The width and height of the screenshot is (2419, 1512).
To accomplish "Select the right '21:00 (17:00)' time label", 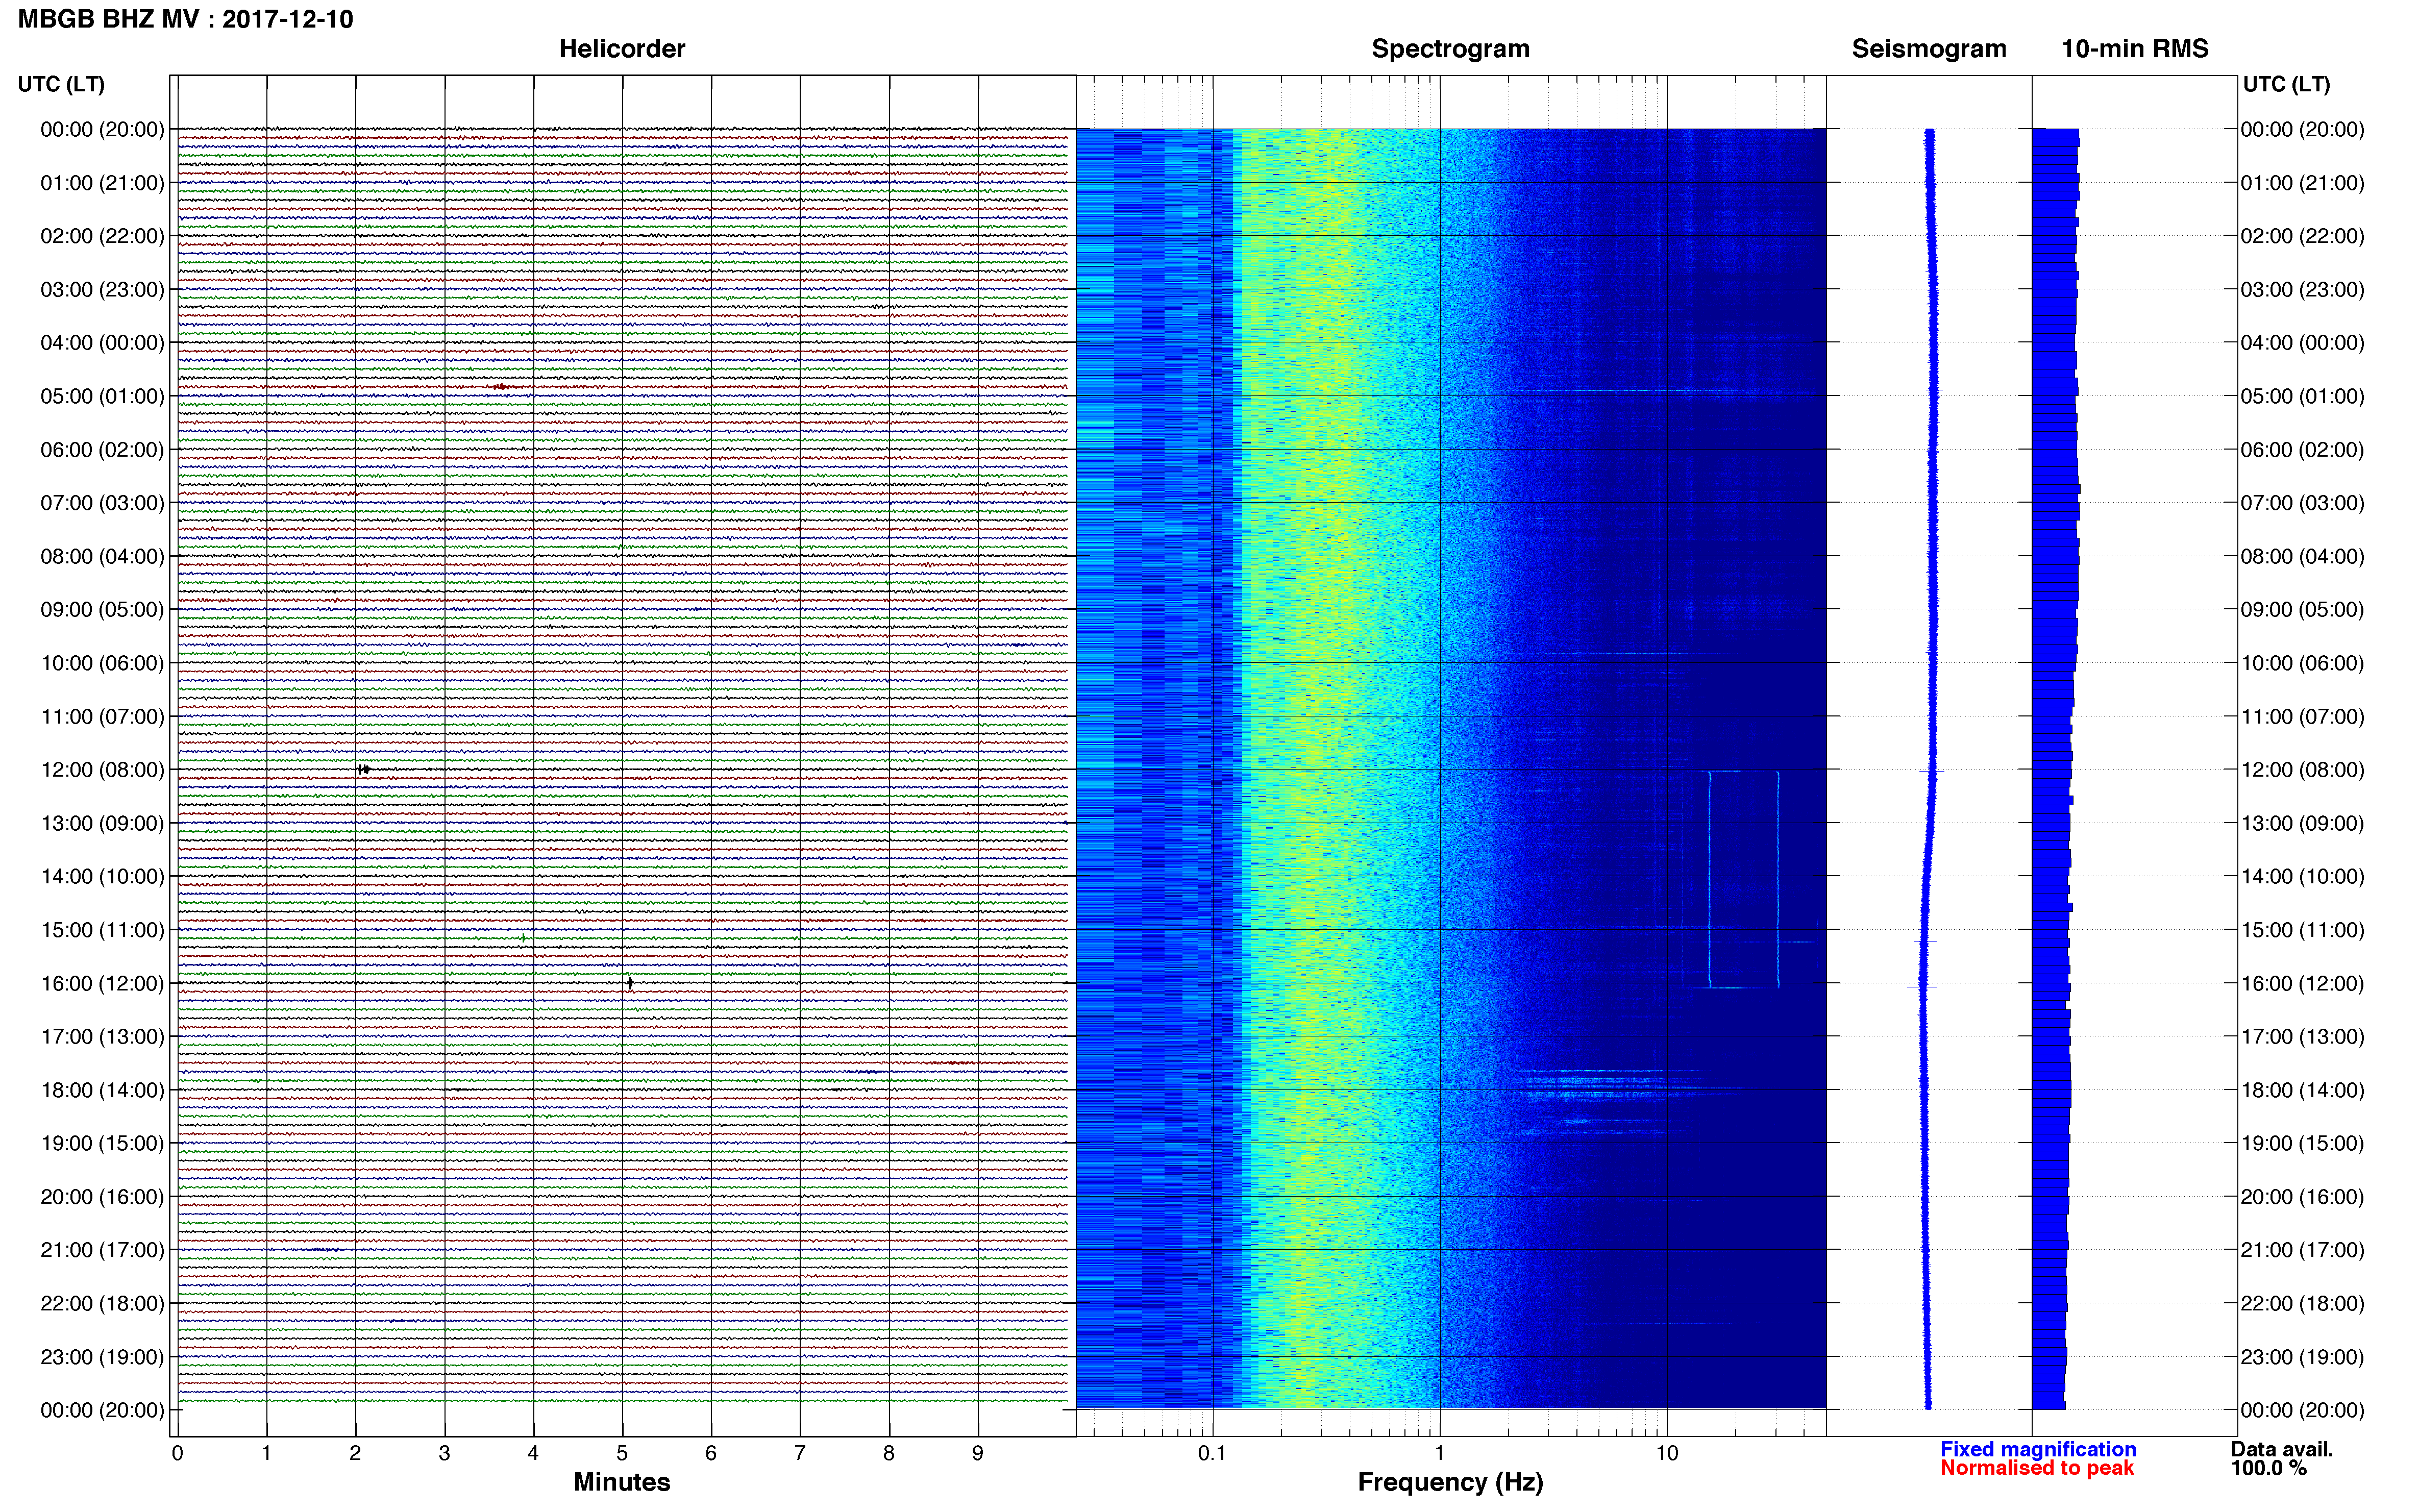I will point(2302,1250).
